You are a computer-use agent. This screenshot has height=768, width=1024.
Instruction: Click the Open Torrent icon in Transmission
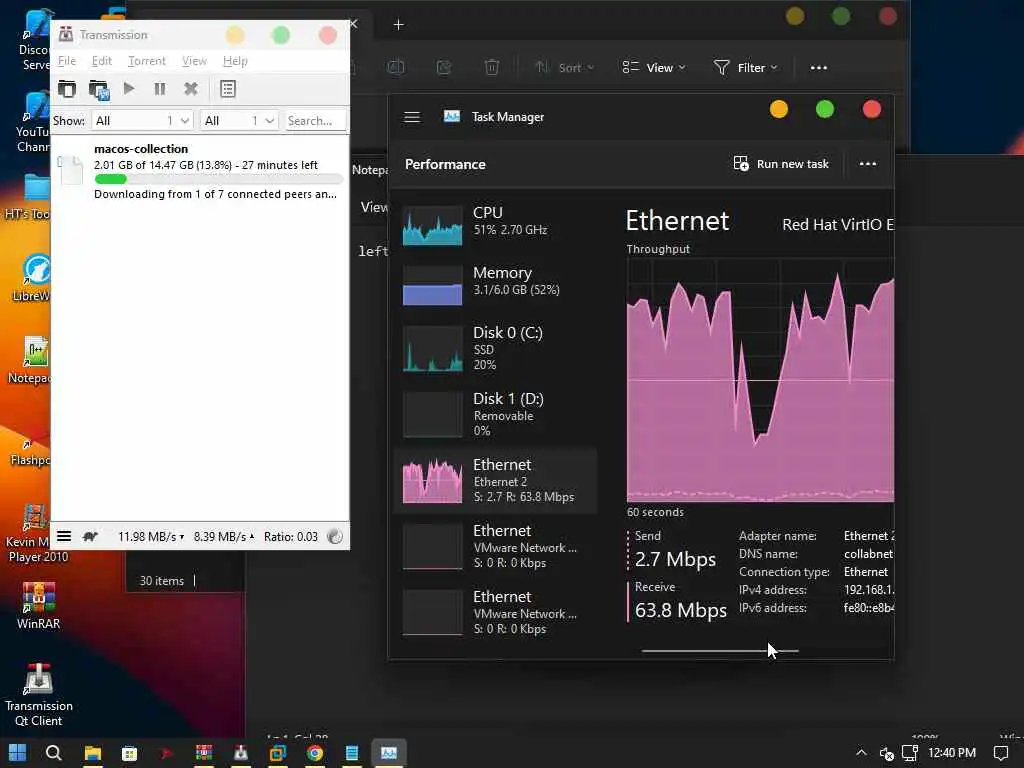click(x=67, y=89)
